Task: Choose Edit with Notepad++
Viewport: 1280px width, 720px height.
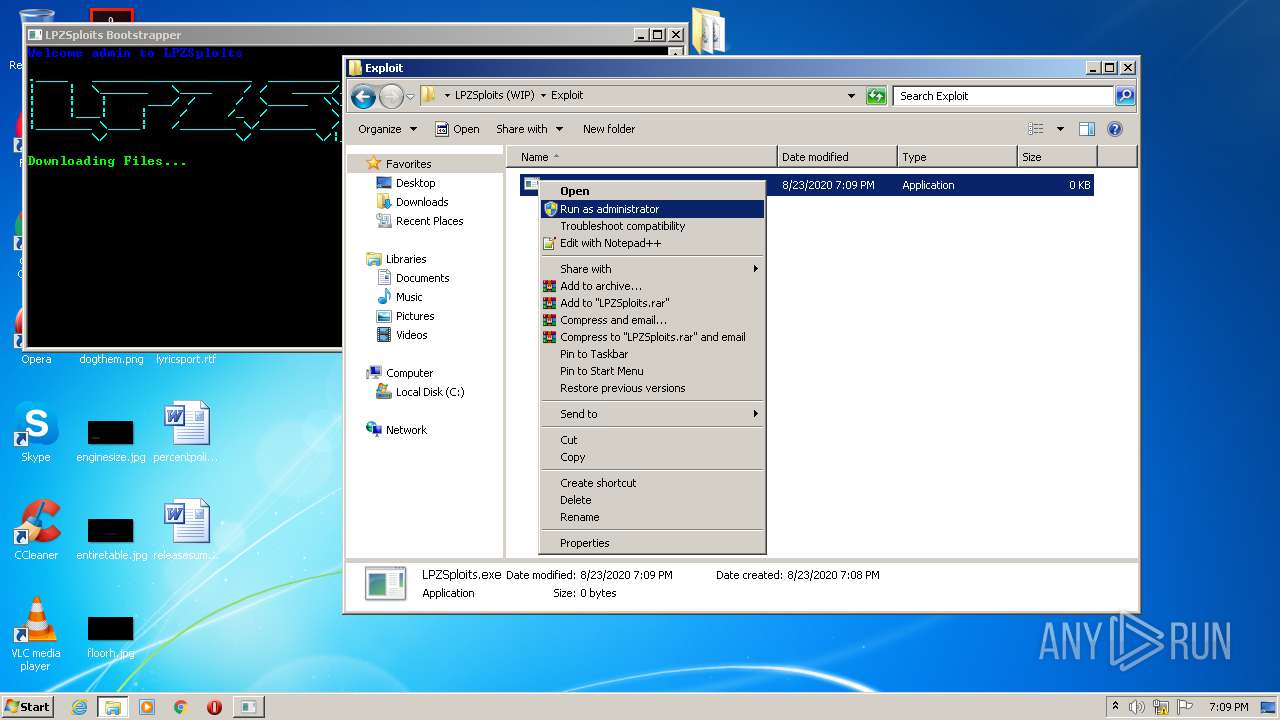Action: click(x=652, y=243)
